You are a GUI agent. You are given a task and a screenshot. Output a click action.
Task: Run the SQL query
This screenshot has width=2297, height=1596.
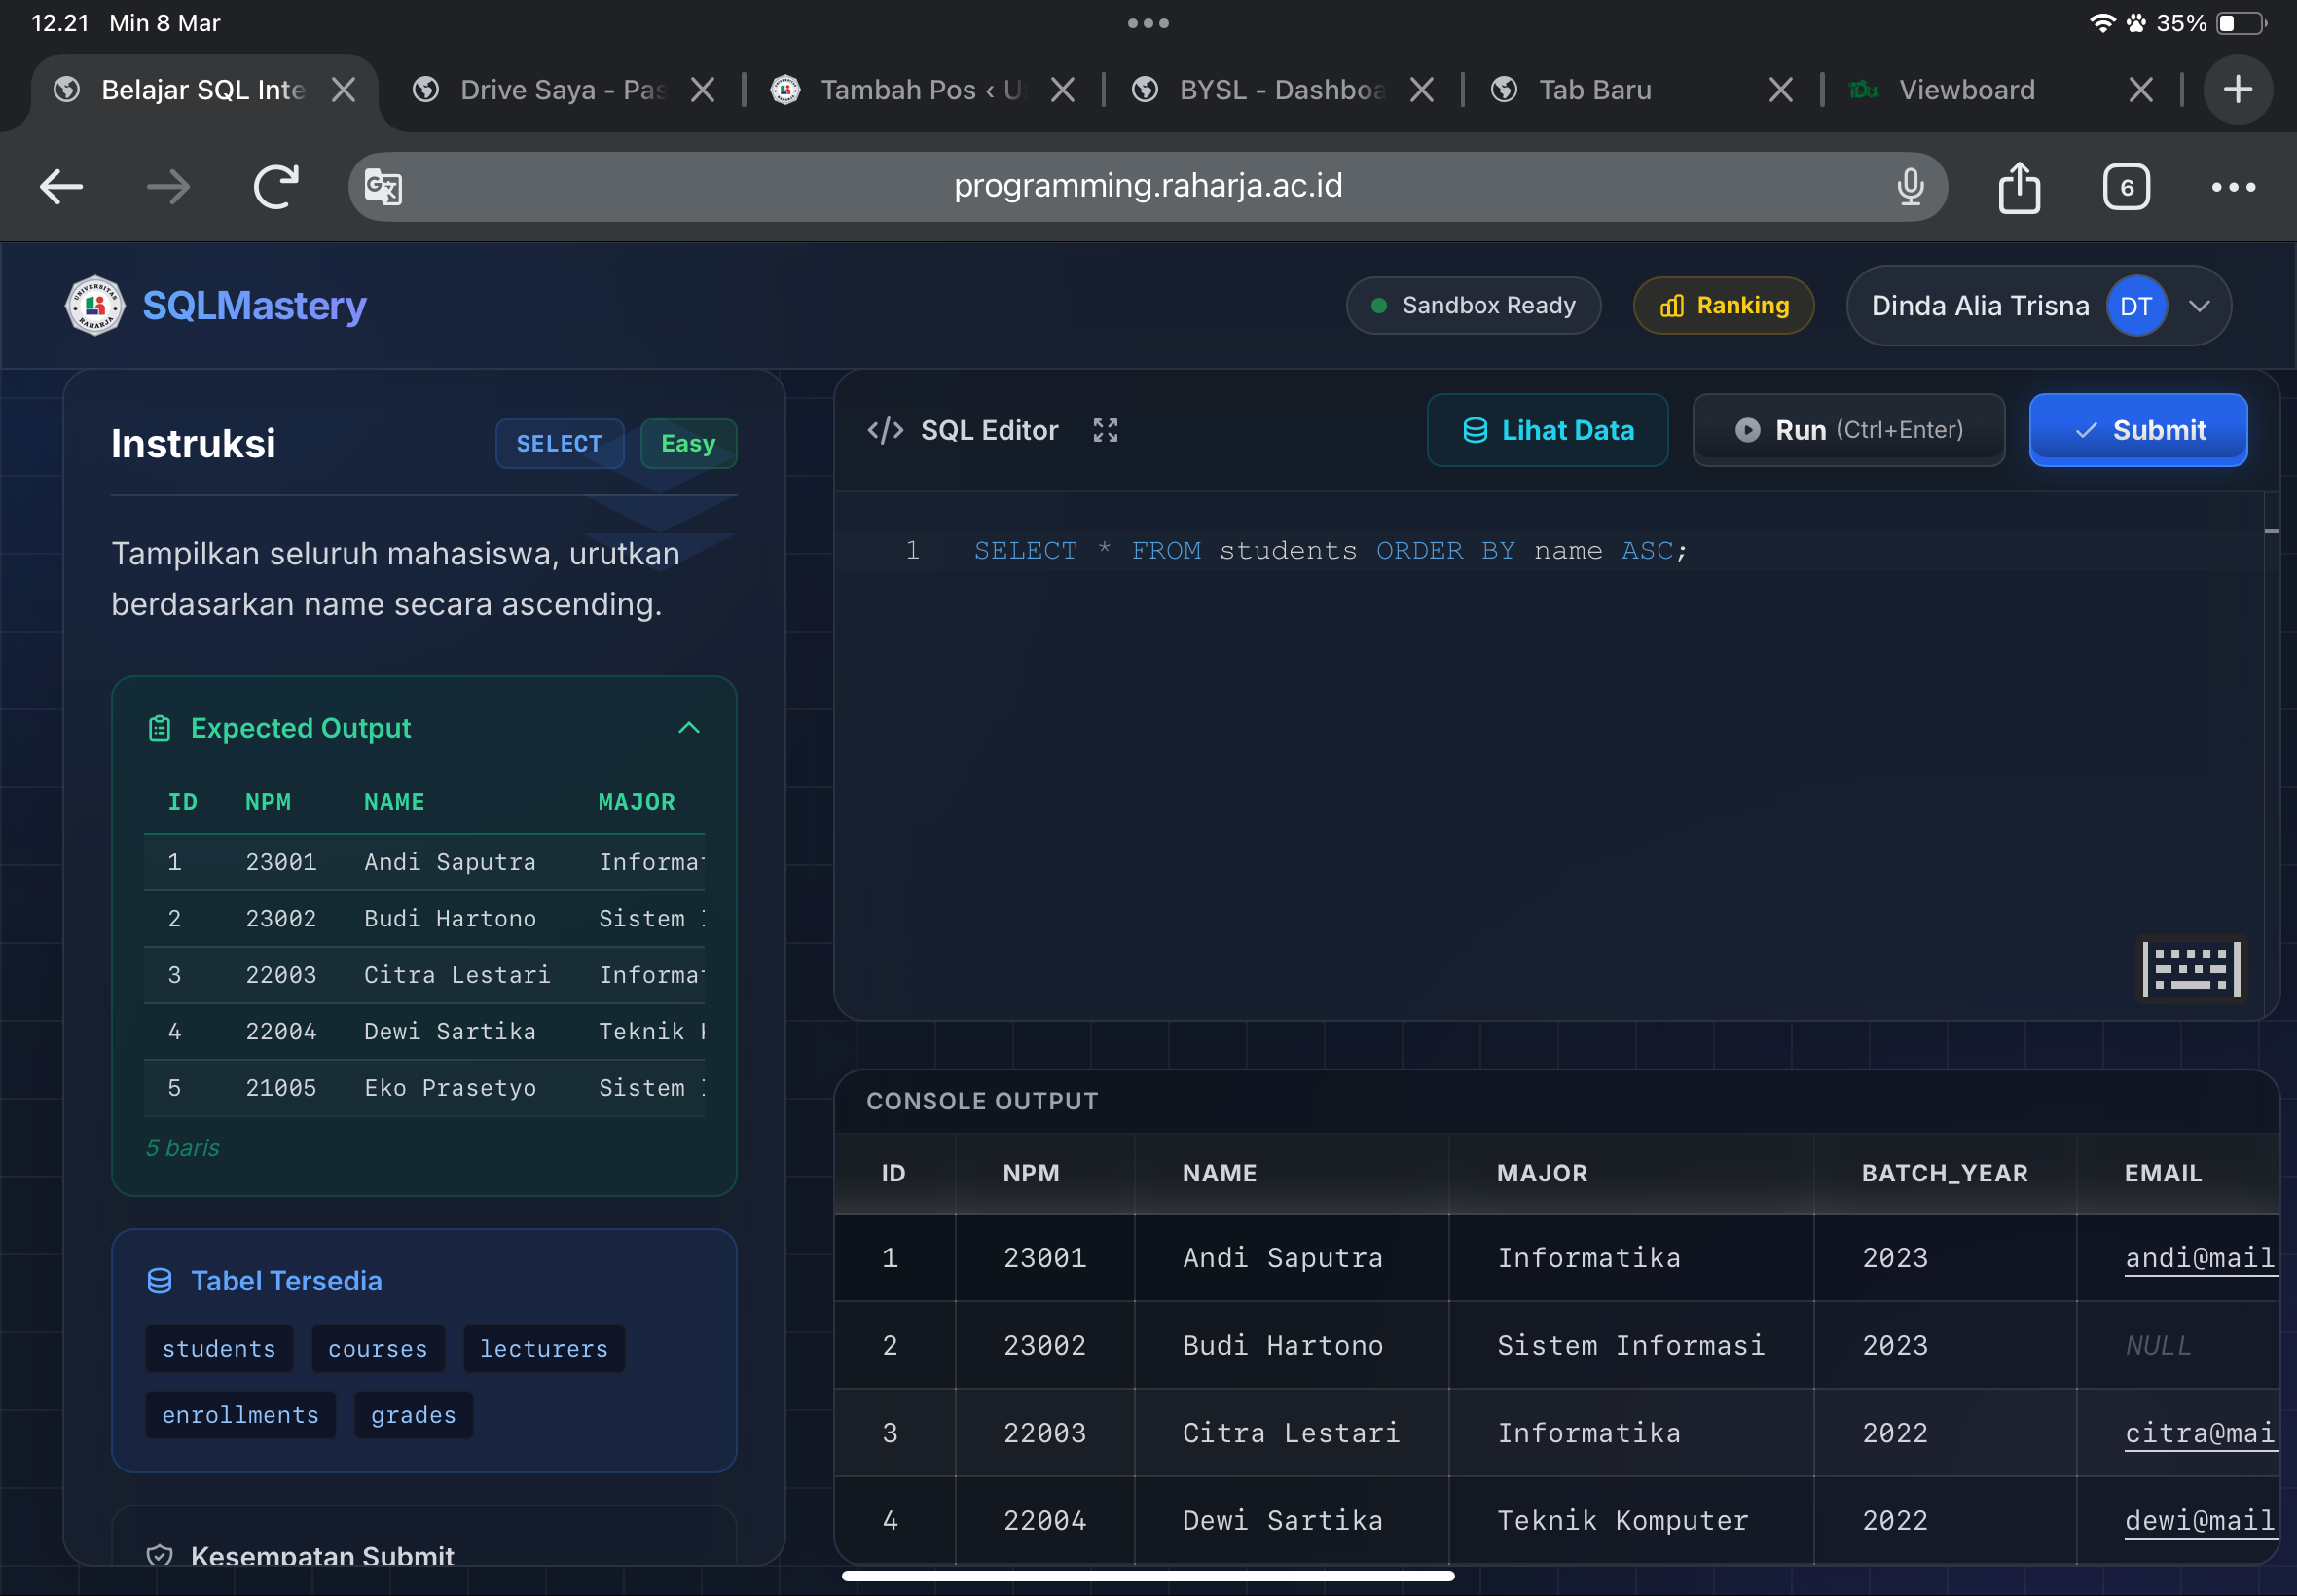(1848, 430)
